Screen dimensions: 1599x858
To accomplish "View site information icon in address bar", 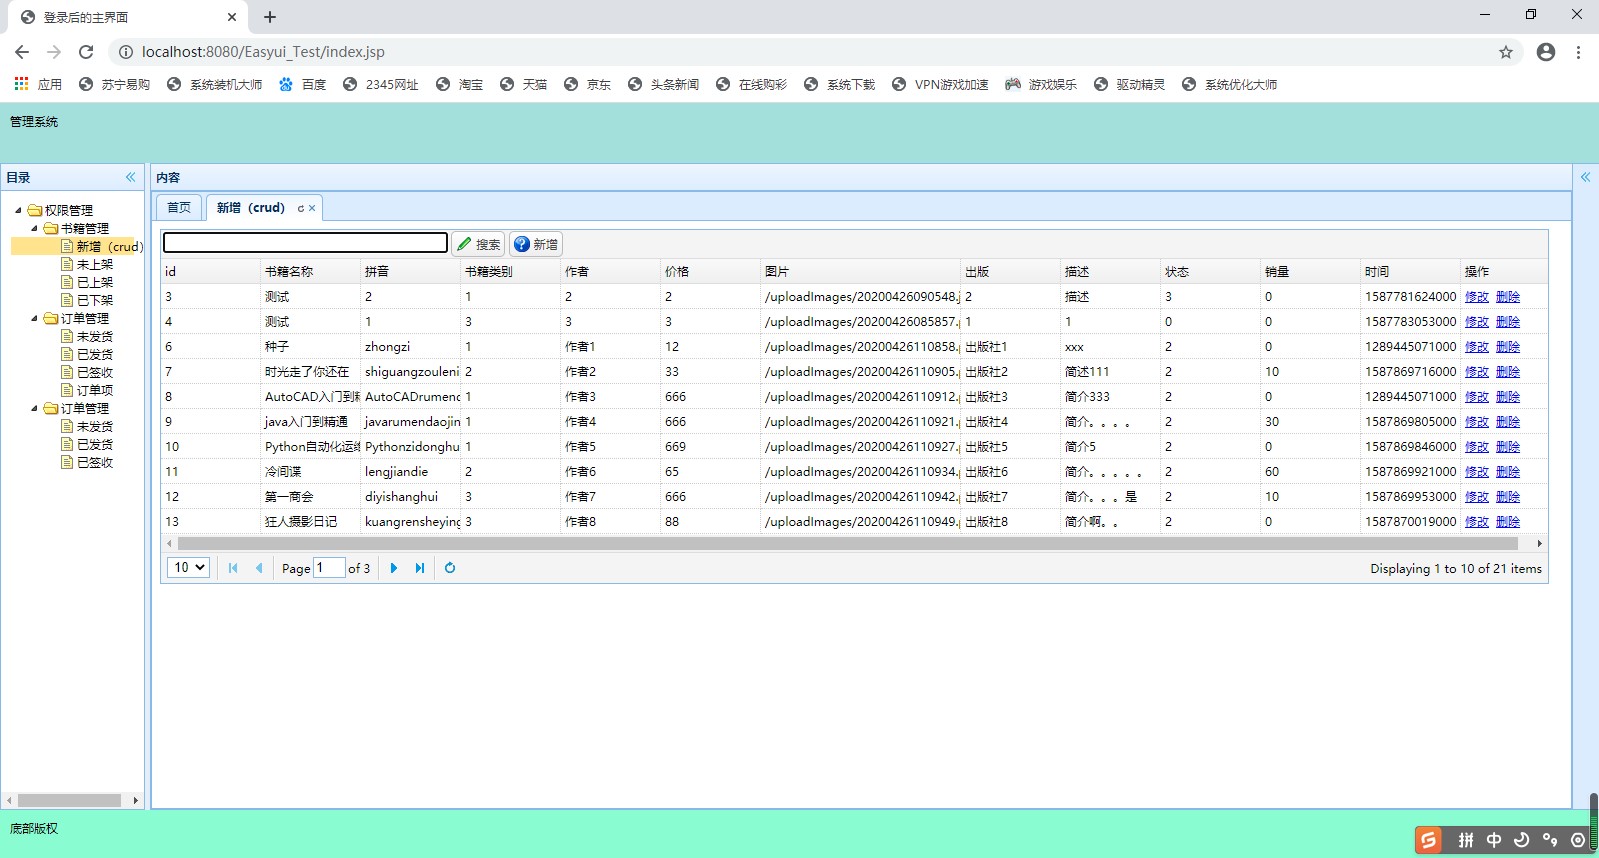I will (126, 52).
